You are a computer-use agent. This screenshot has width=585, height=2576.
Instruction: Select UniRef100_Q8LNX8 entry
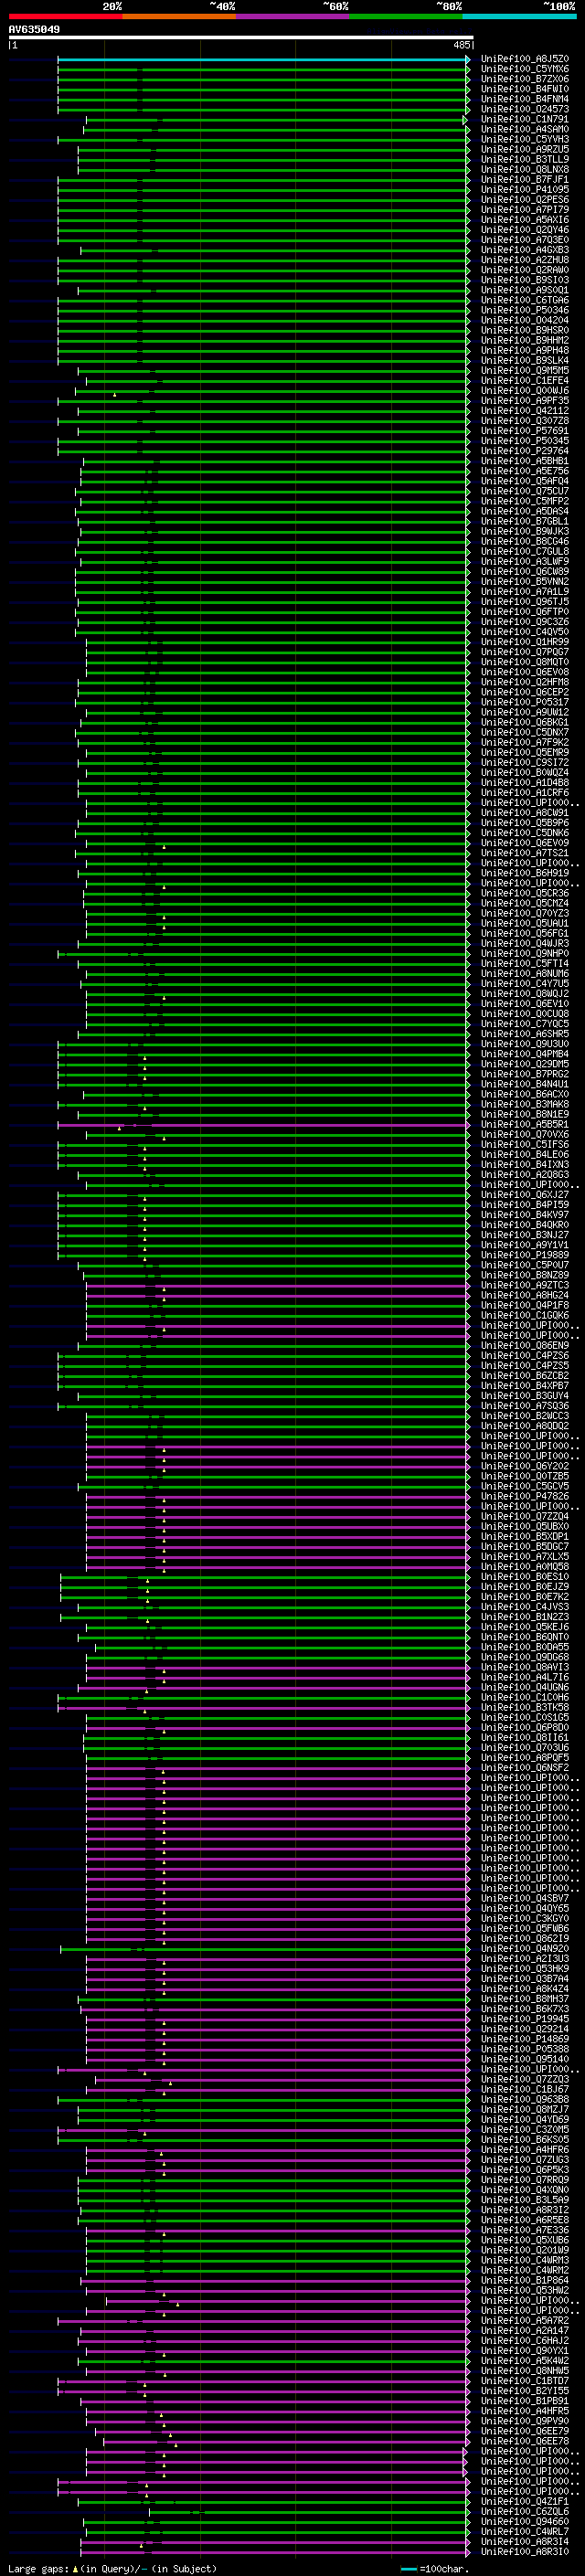[x=525, y=169]
